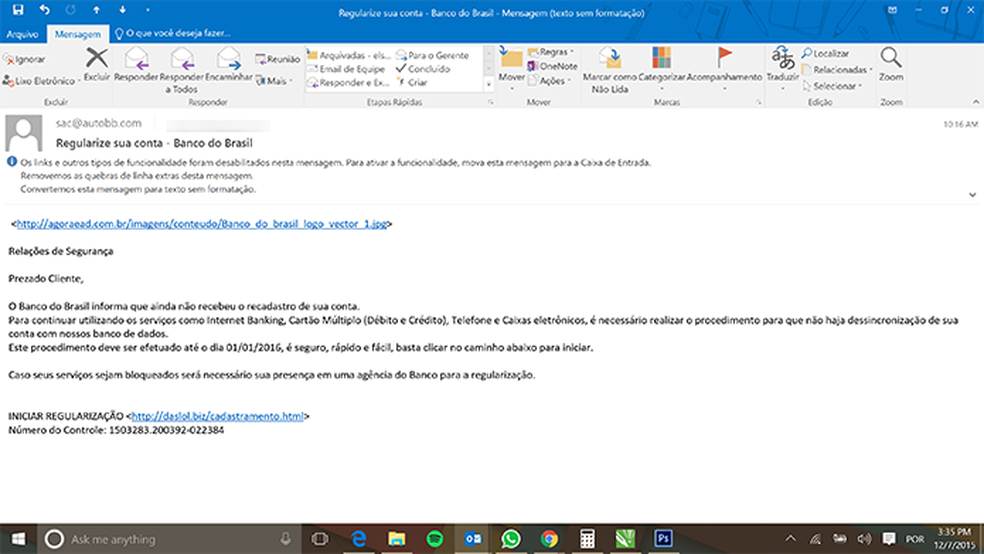Image resolution: width=984 pixels, height=554 pixels.
Task: Open the Windows Start menu
Action: click(x=18, y=539)
